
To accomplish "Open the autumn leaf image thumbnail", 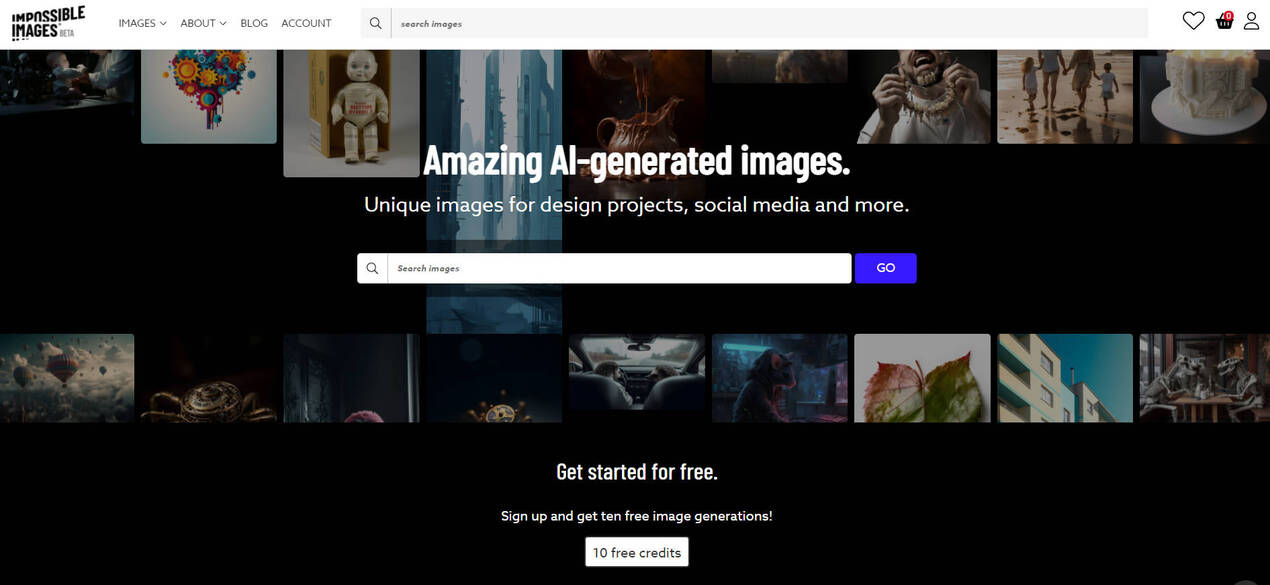I will [922, 377].
